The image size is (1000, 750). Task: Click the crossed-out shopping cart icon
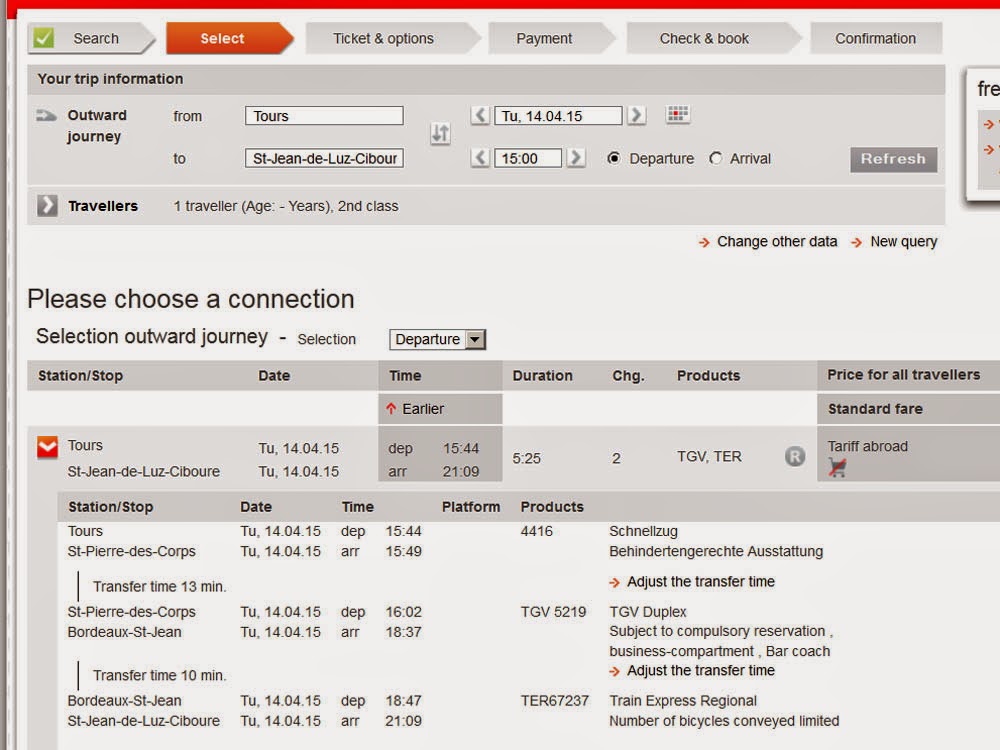click(837, 467)
